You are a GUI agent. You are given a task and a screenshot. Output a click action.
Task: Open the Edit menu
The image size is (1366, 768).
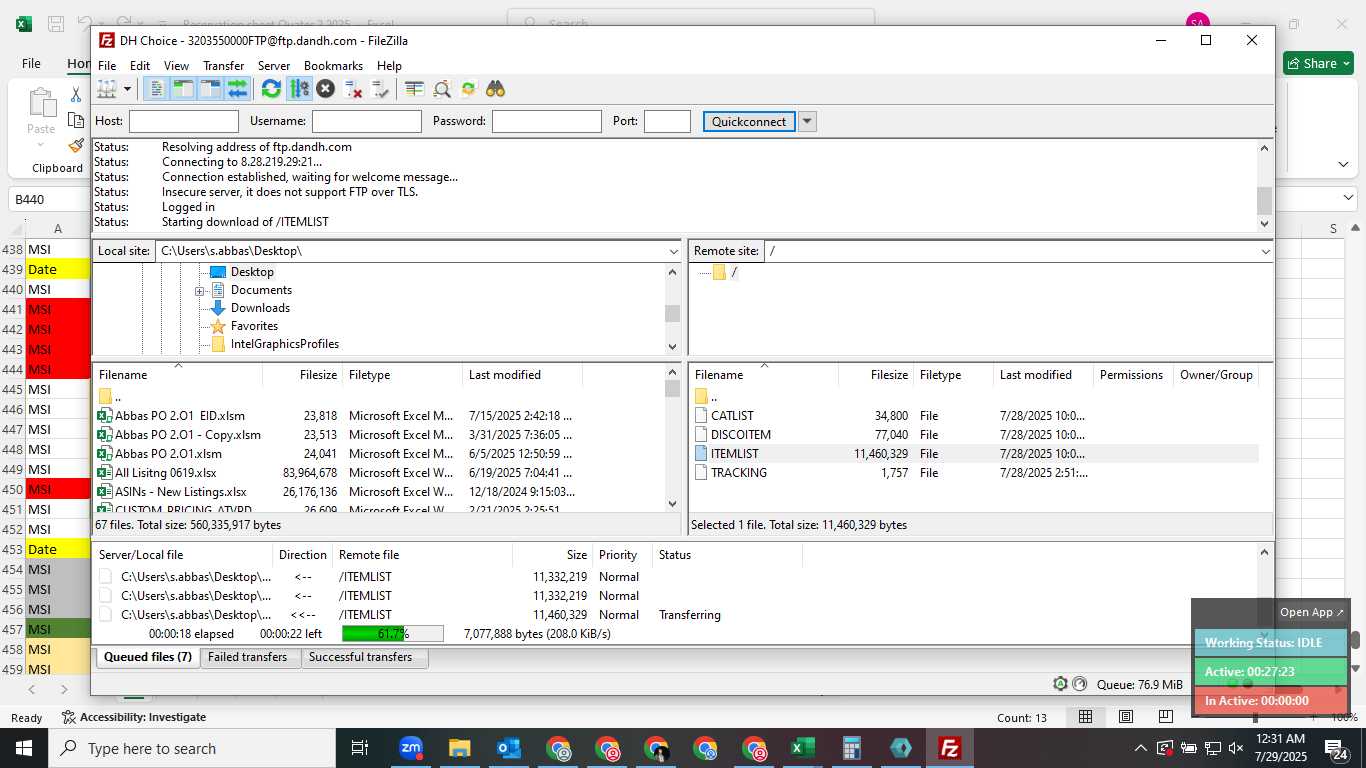click(x=140, y=66)
